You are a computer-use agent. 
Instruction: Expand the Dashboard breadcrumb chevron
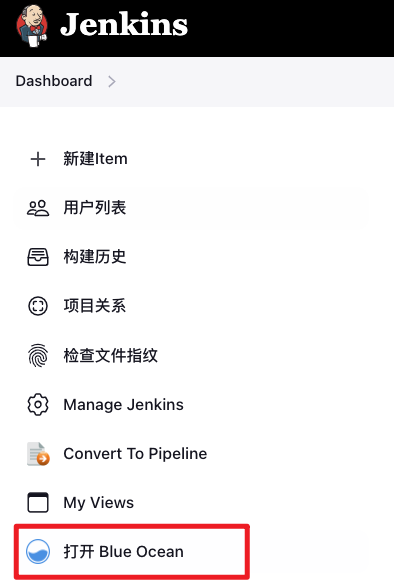tap(112, 81)
